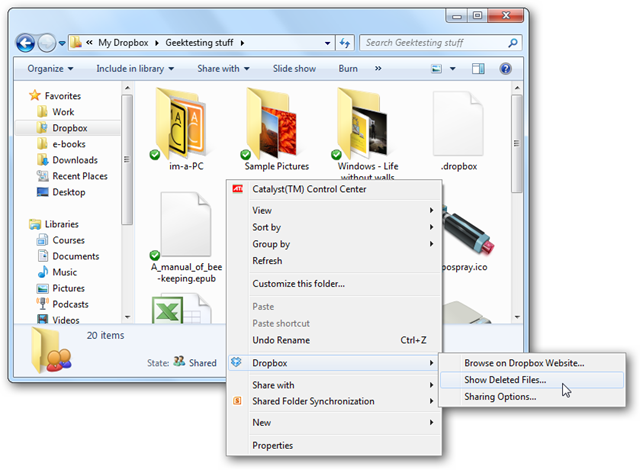Choose Properties from the context menu
This screenshot has height=470, width=640.
(x=334, y=445)
